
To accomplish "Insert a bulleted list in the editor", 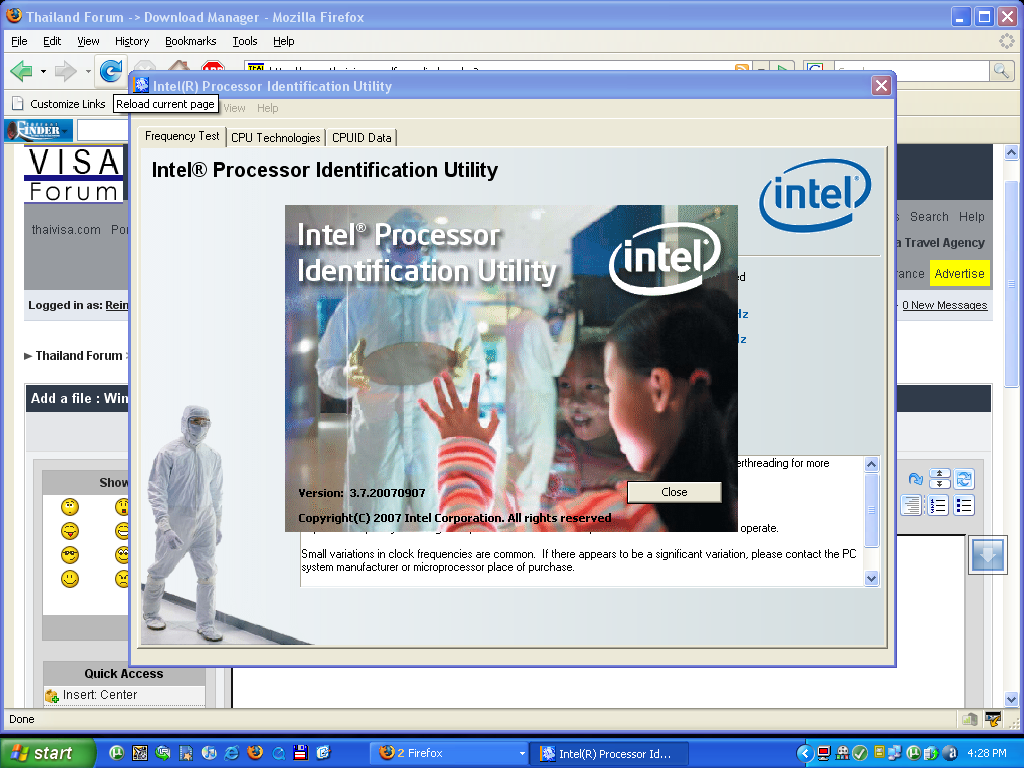I will (x=964, y=505).
